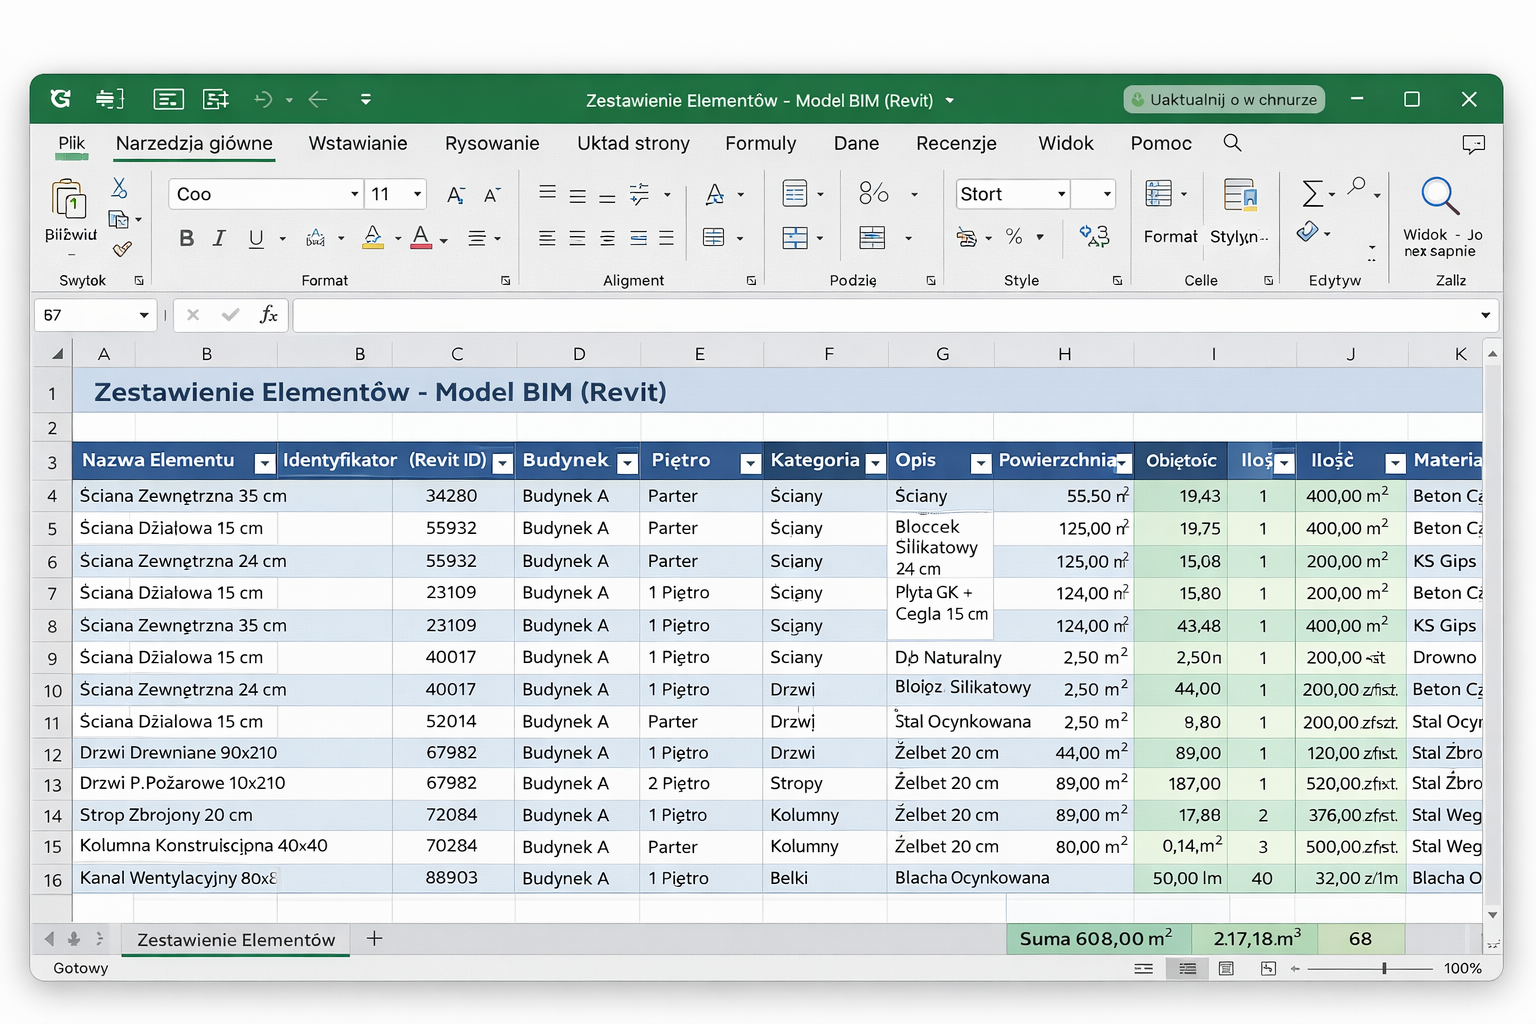Open the comments speech bubble icon

1473,144
